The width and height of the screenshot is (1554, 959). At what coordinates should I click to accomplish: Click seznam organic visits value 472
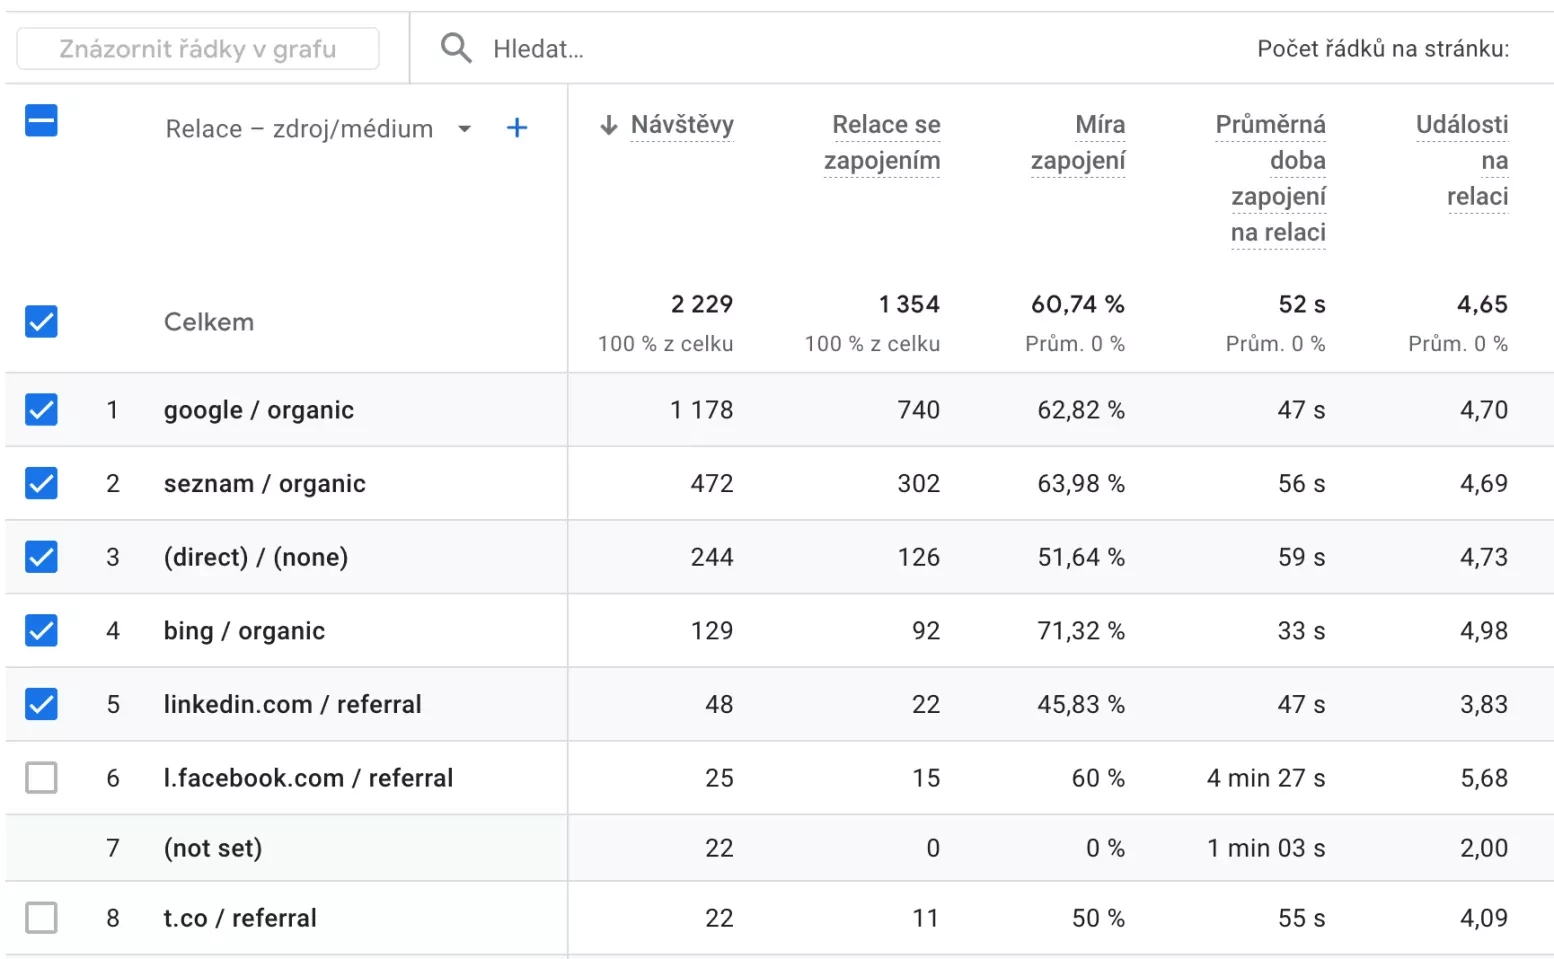pyautogui.click(x=712, y=484)
